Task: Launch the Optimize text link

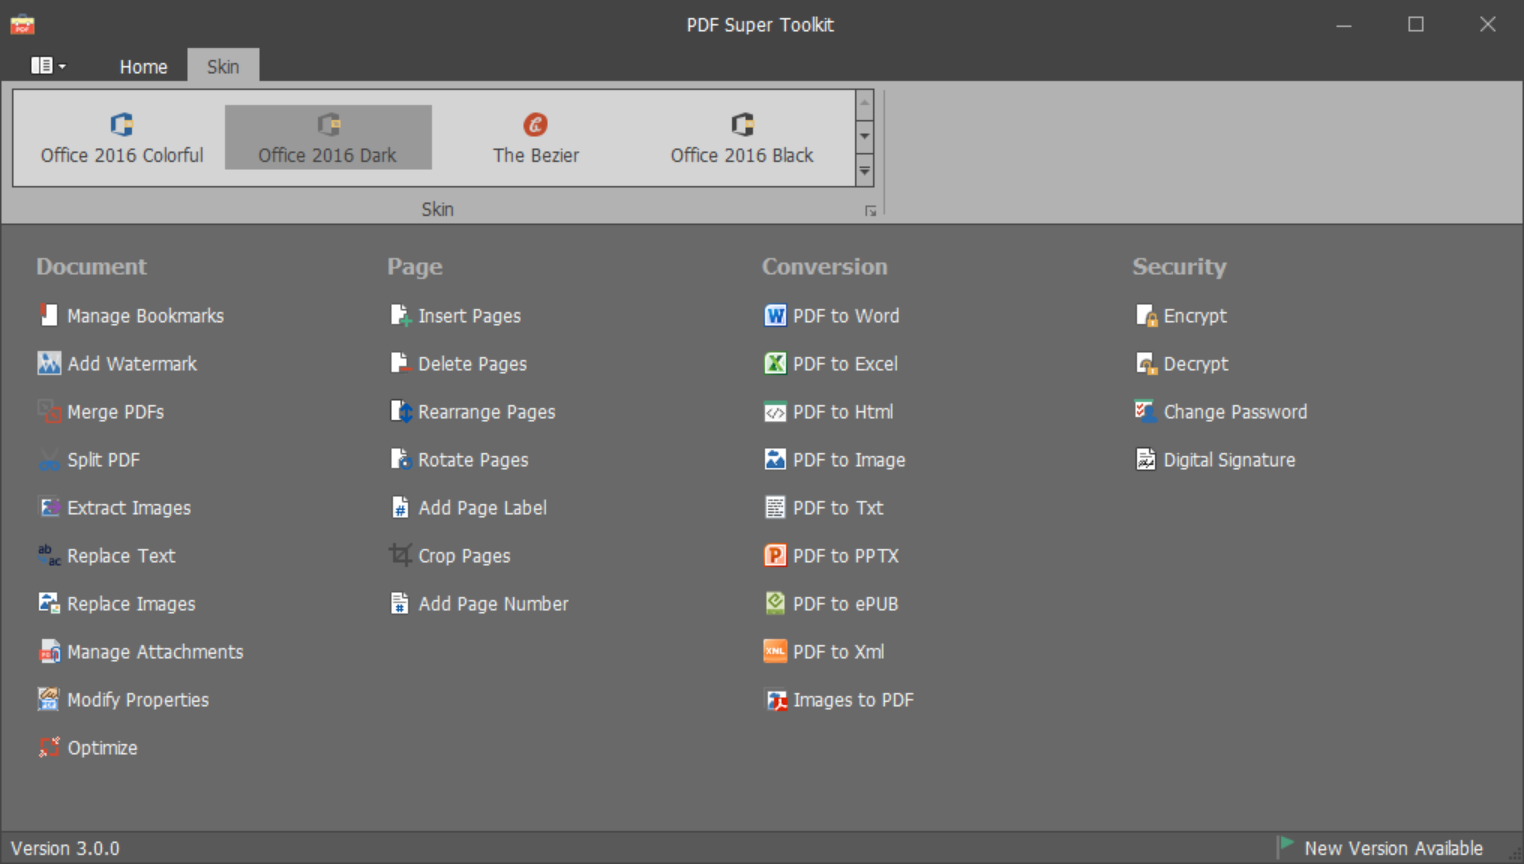Action: pyautogui.click(x=102, y=748)
